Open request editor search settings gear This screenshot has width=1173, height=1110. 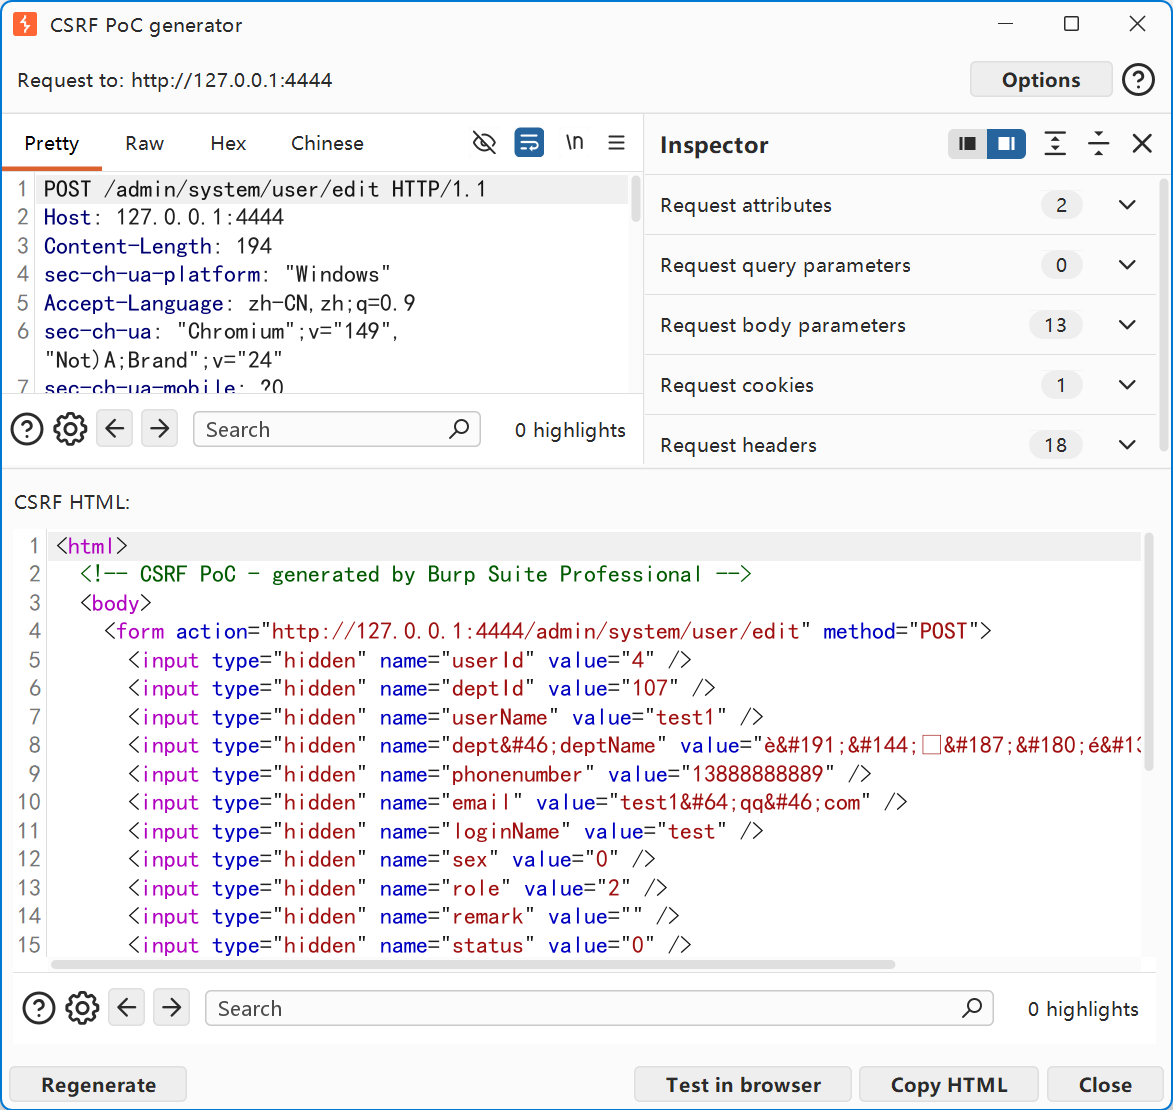(70, 429)
